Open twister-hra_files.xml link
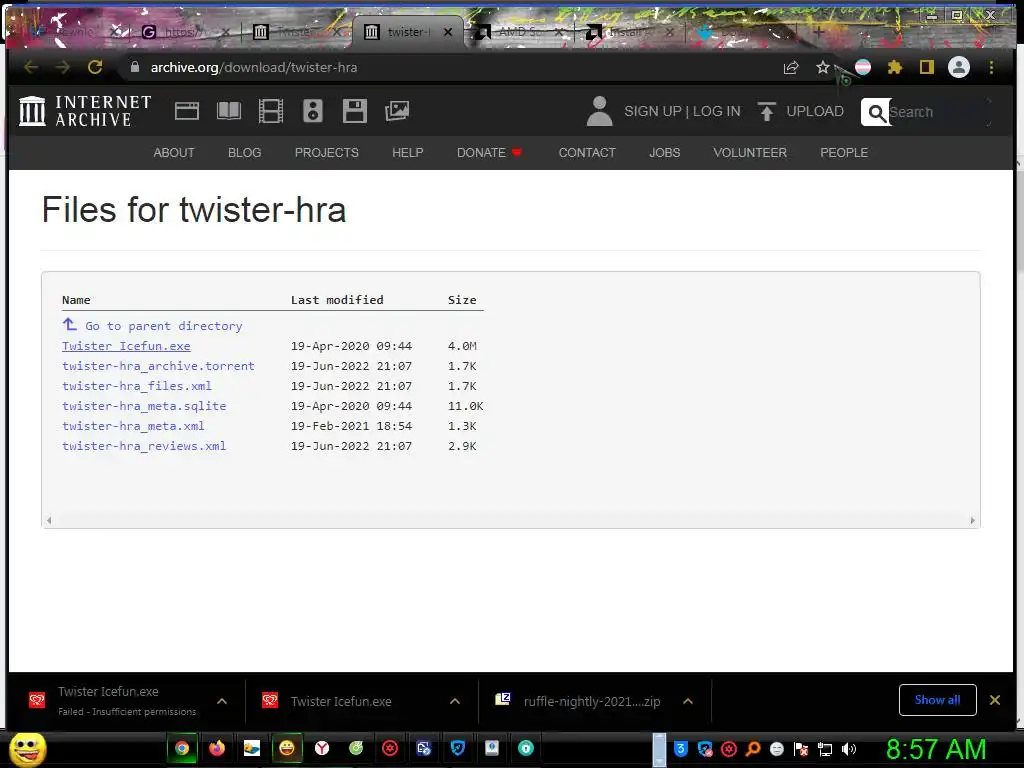The width and height of the screenshot is (1024, 768). coord(136,386)
